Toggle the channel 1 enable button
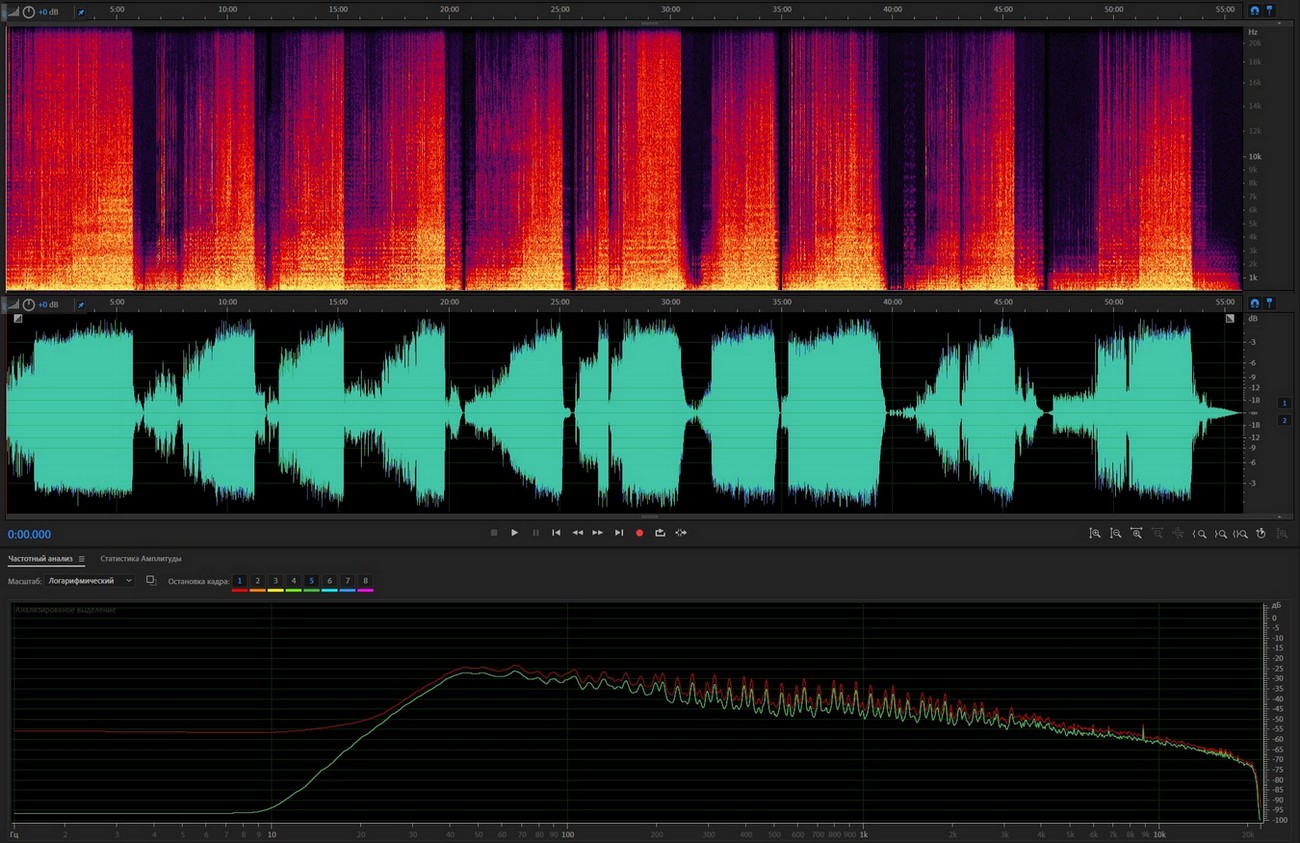The image size is (1300, 843). pos(1285,402)
